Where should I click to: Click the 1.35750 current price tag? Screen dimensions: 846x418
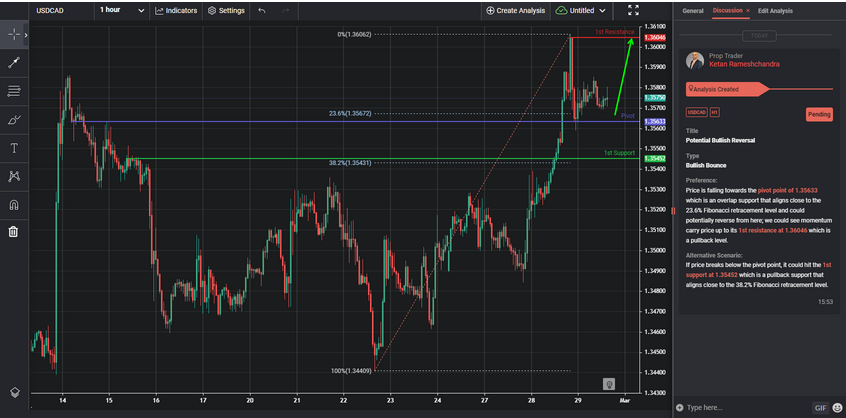click(x=654, y=98)
